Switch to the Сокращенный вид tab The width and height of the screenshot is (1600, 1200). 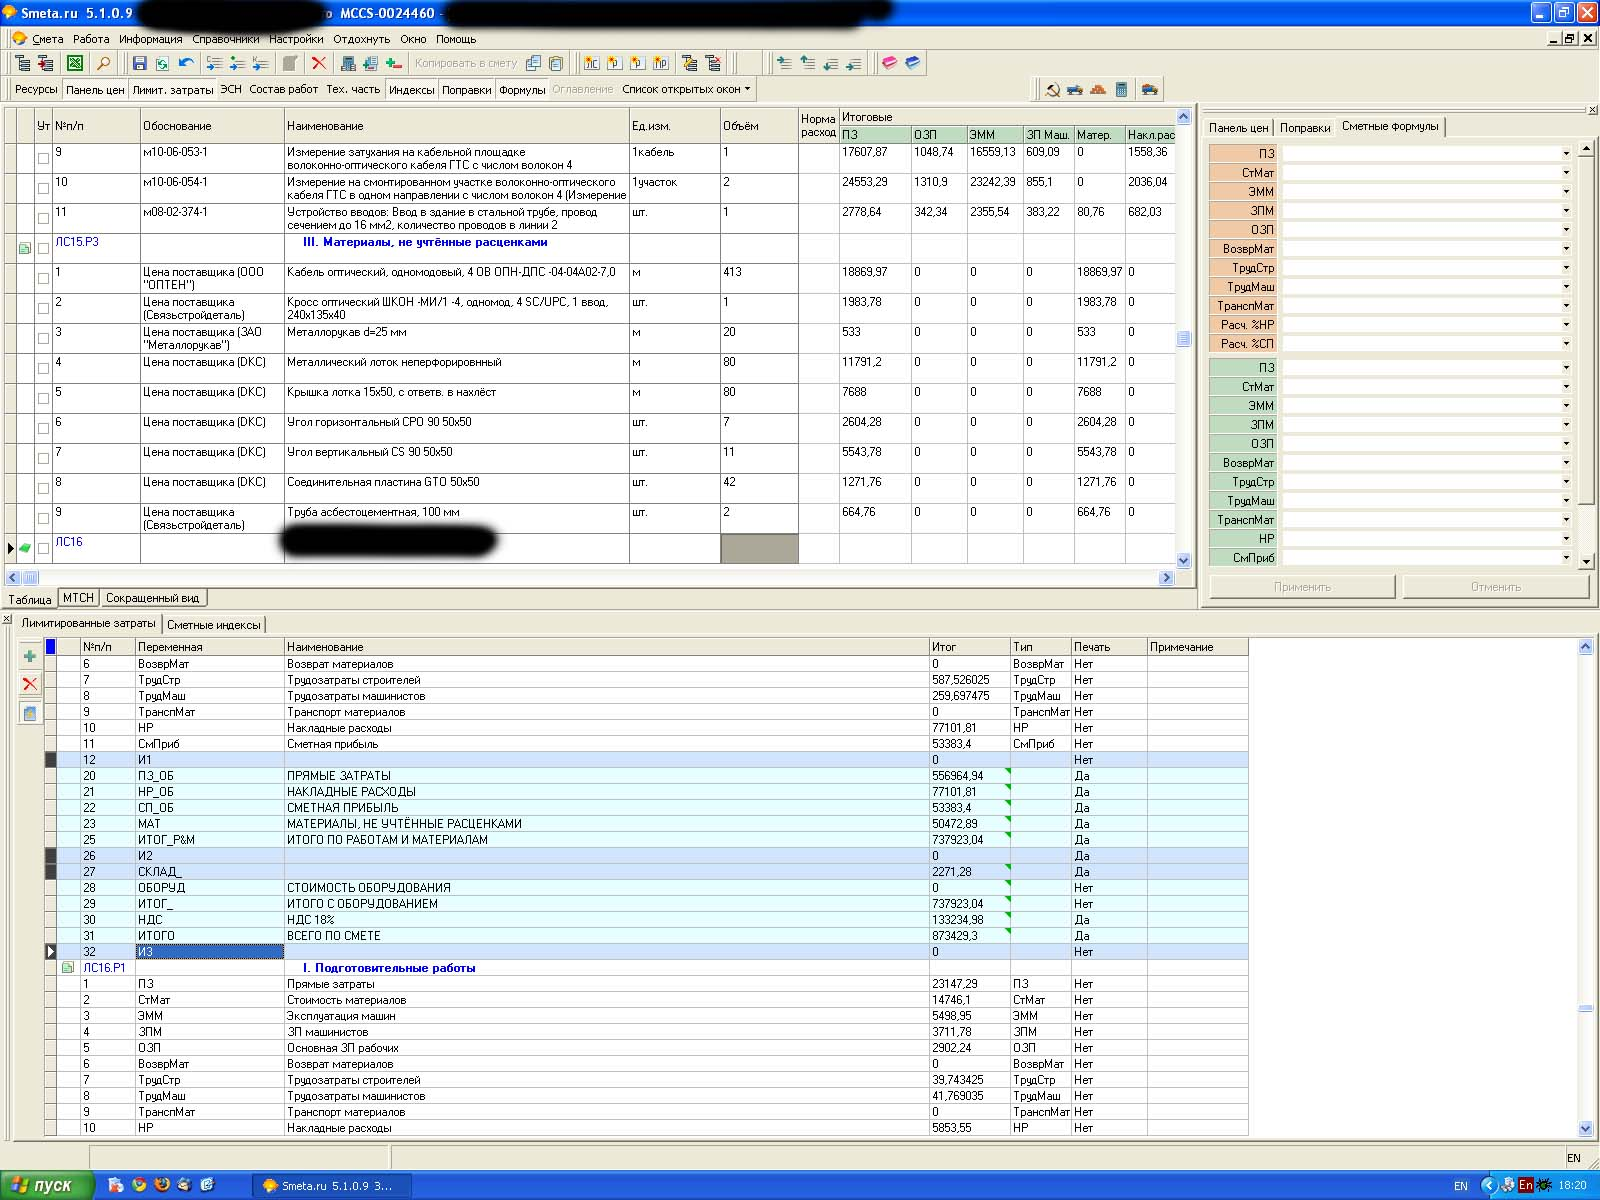pos(152,598)
